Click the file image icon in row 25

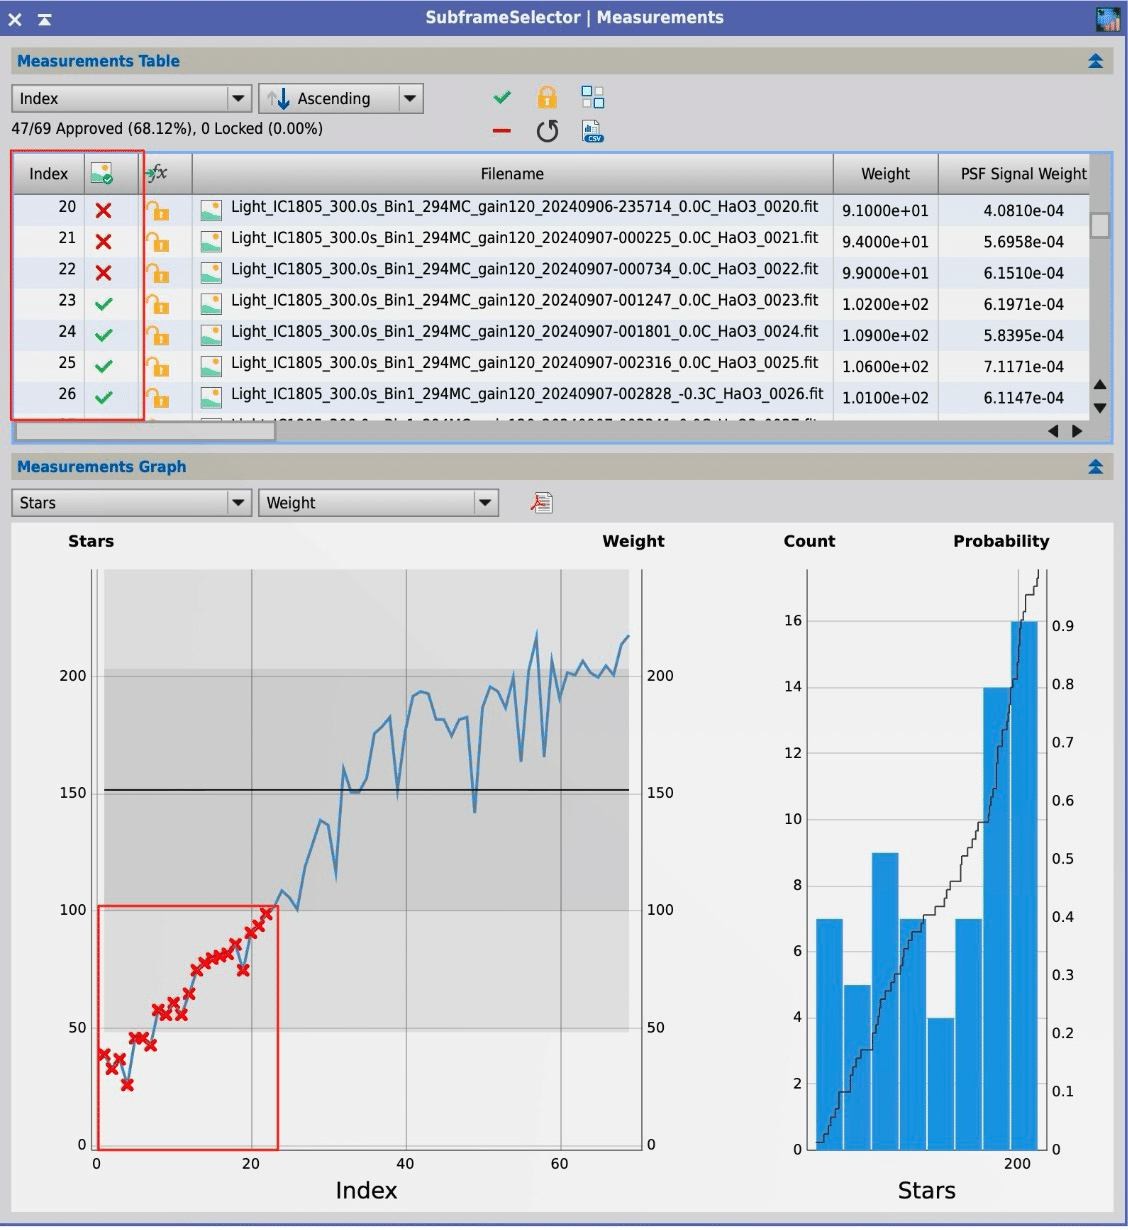[x=211, y=365]
